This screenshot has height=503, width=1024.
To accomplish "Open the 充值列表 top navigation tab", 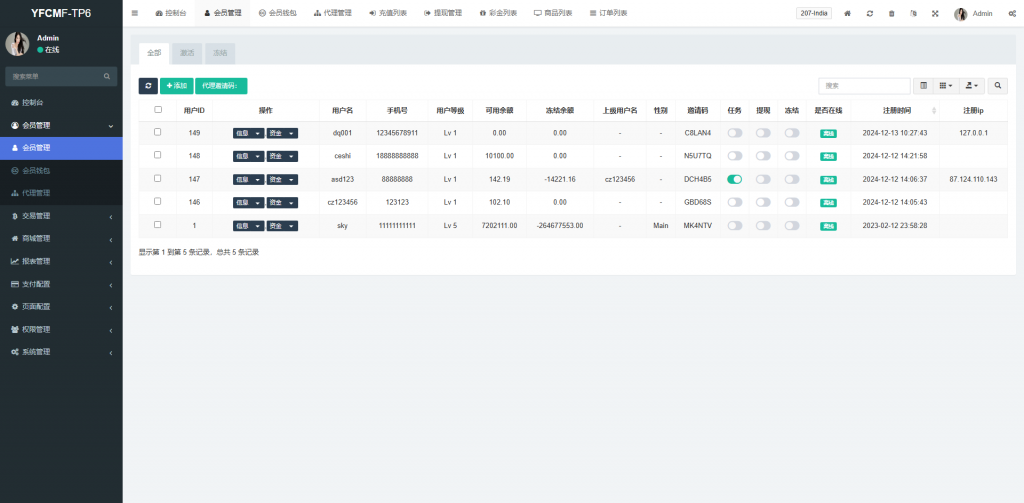I will coord(388,14).
